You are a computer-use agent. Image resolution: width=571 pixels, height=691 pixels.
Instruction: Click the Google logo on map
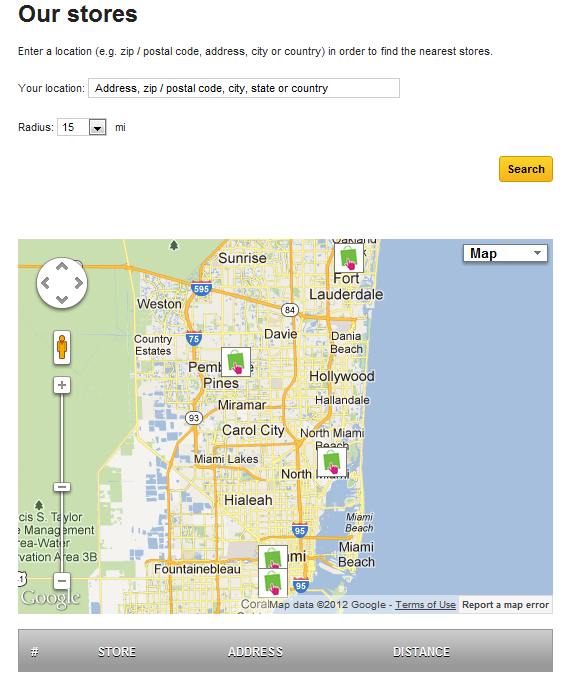pos(50,598)
